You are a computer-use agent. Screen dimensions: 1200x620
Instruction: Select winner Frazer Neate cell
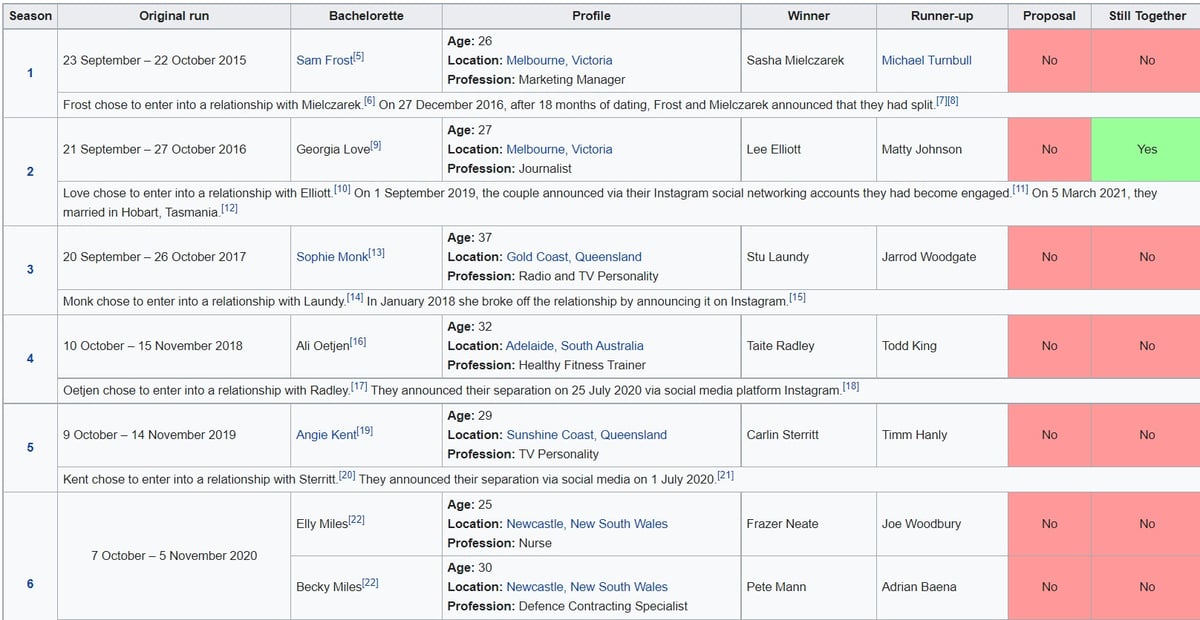coord(808,524)
